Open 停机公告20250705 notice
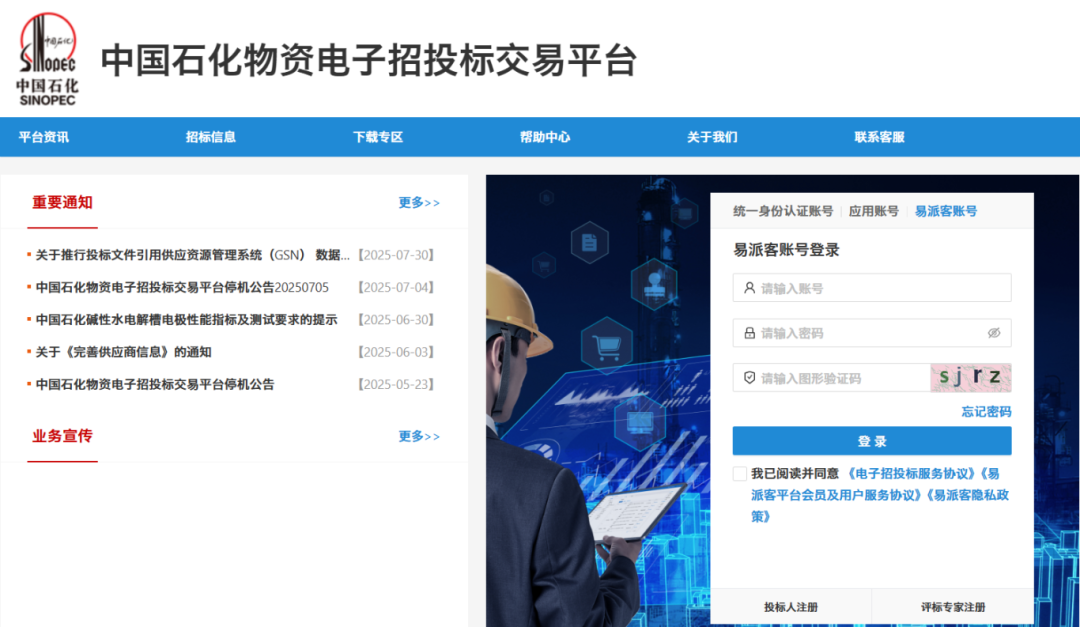 tap(182, 287)
